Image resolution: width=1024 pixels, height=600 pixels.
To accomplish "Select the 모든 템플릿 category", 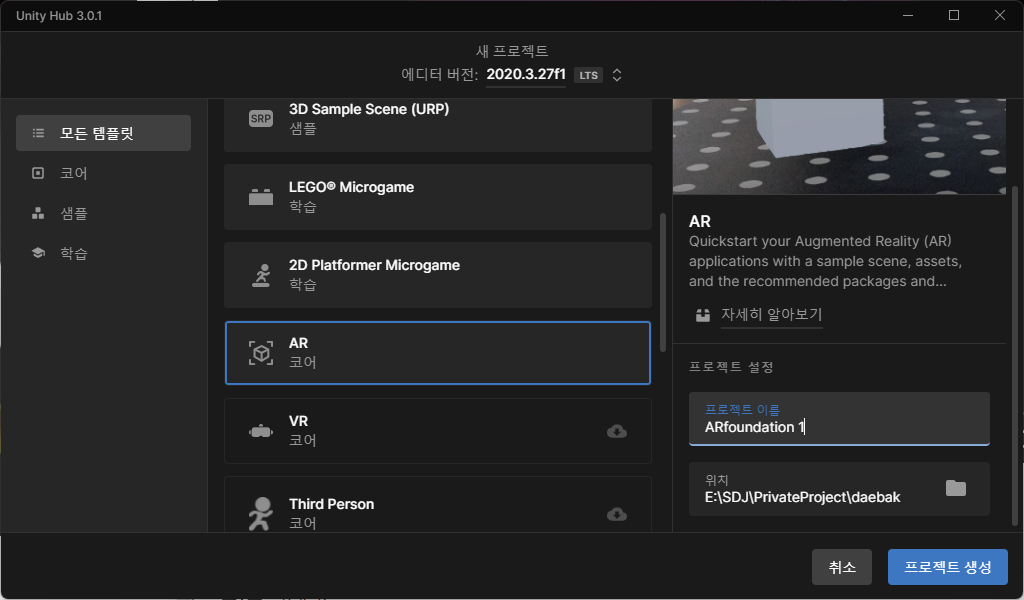I will pos(103,133).
